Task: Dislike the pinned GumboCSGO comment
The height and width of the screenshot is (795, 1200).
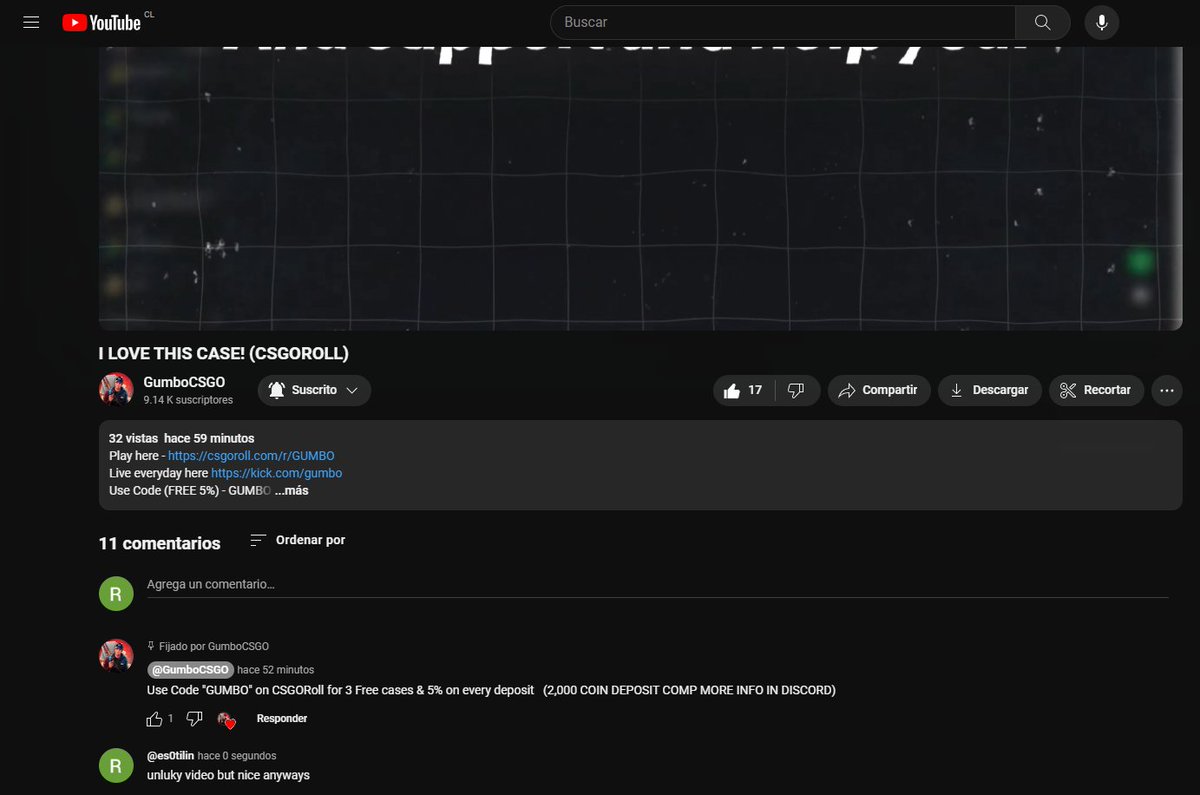Action: click(x=195, y=719)
